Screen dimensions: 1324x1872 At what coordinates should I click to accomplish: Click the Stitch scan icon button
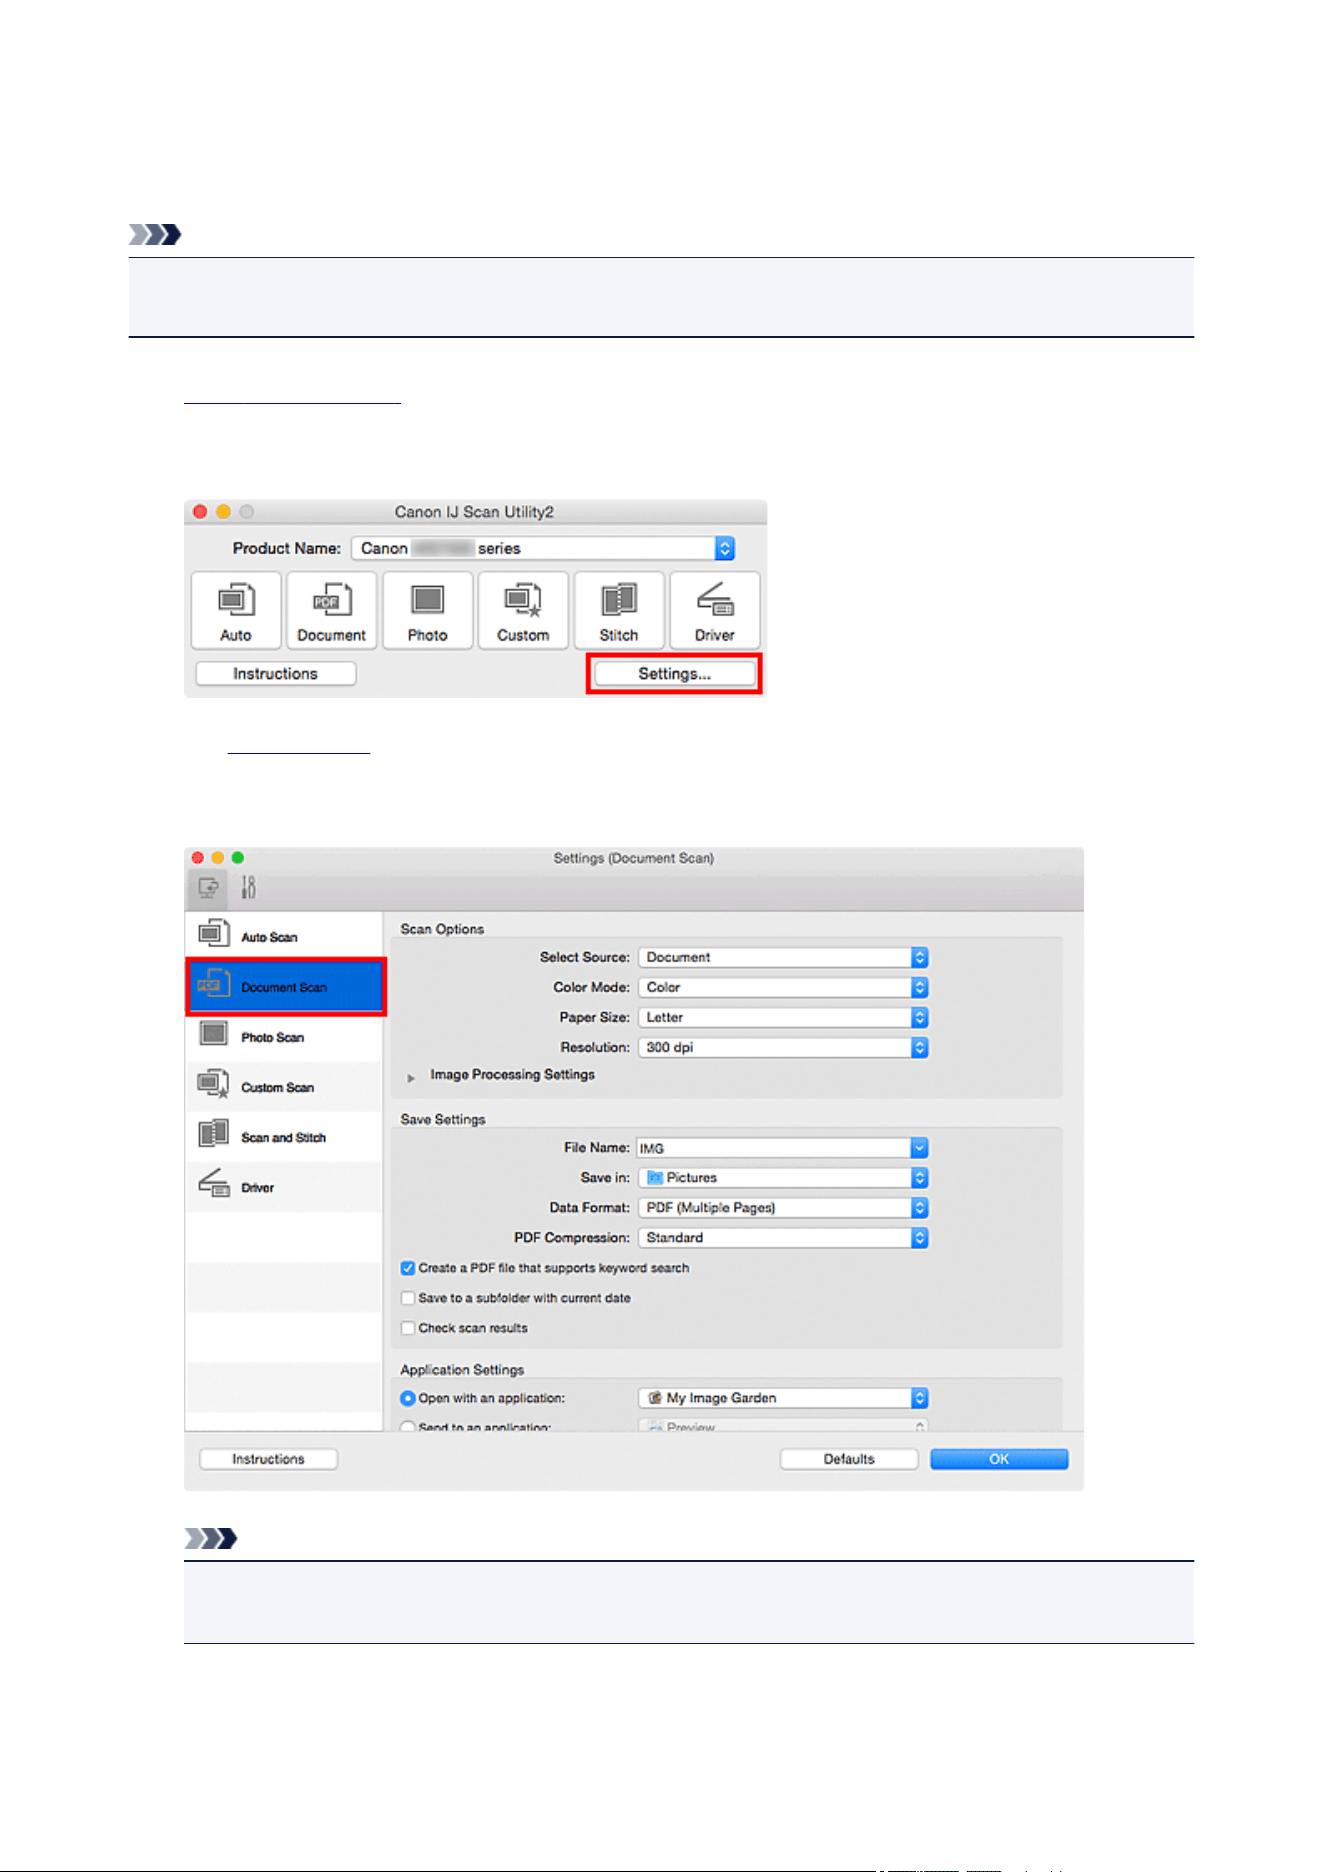[619, 610]
